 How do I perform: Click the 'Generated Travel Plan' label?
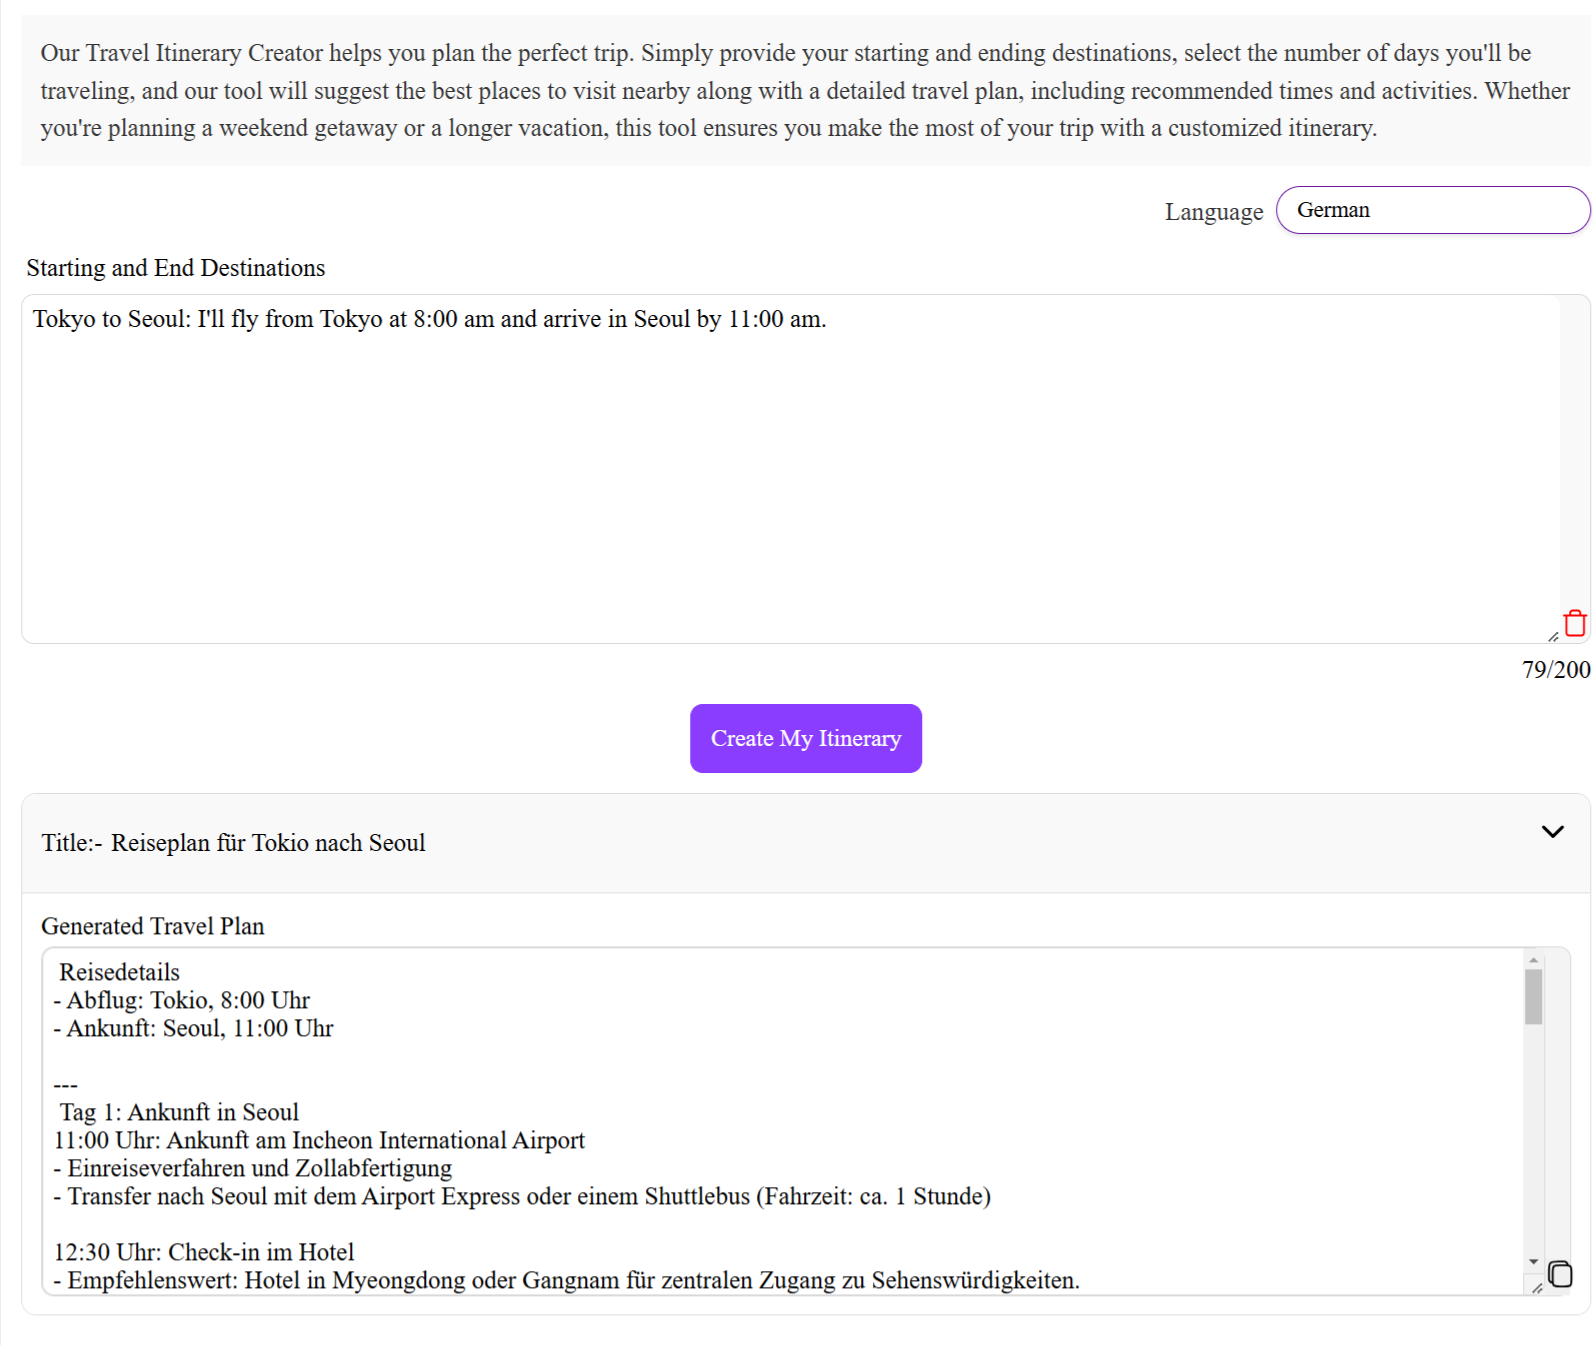[x=153, y=926]
